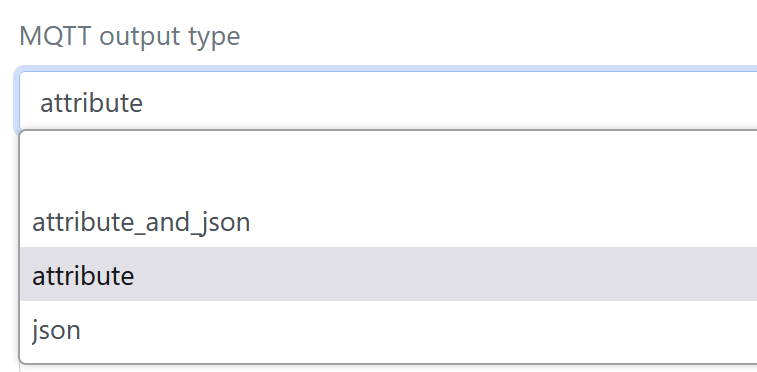
Task: Click the grey highlighted attribute row
Action: click(x=388, y=275)
